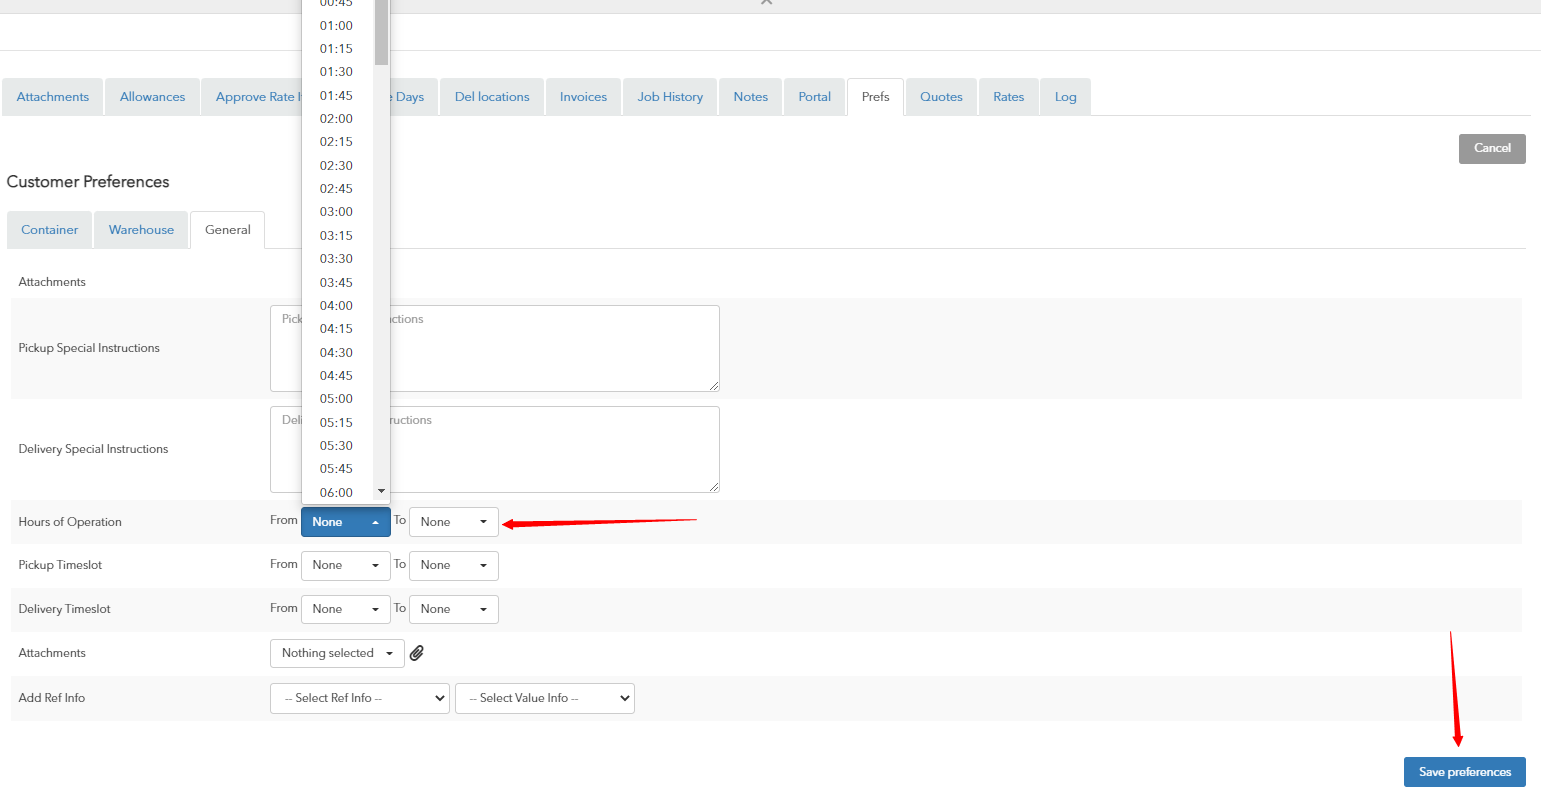Open the Hours of Operation To dropdown
Screen dimensions: 1541x801
tap(454, 522)
